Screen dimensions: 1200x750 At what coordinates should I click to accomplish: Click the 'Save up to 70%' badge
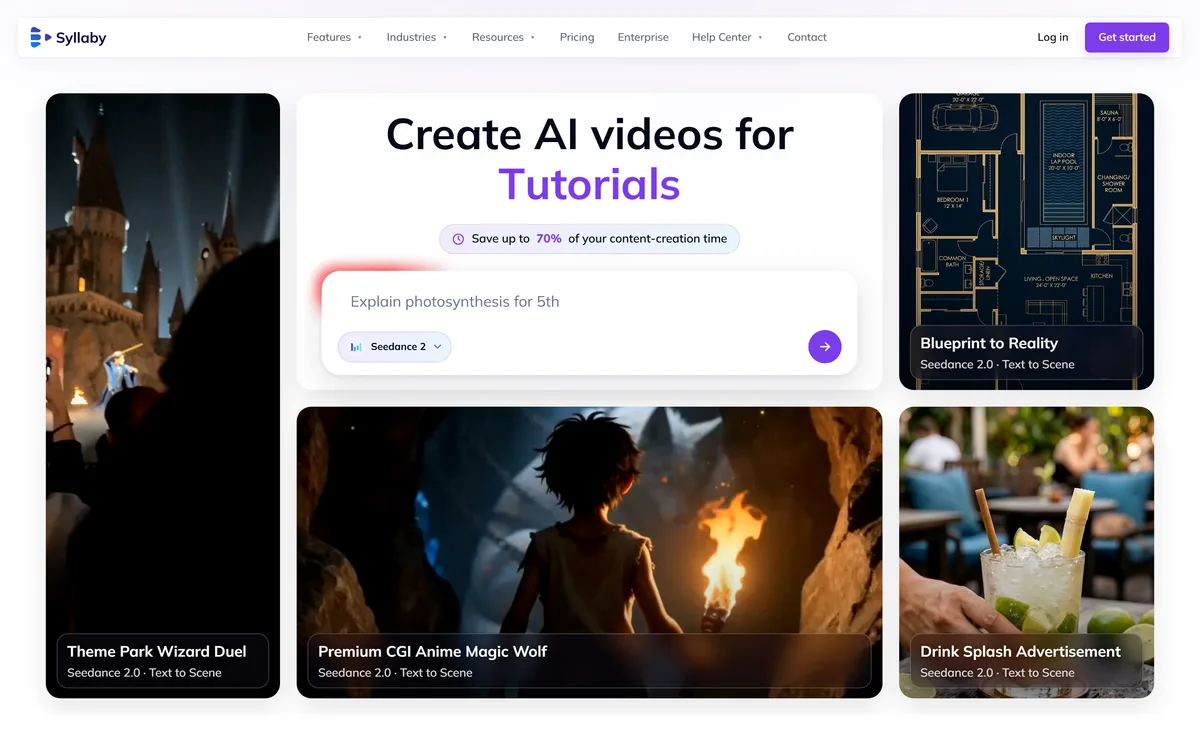coord(589,239)
